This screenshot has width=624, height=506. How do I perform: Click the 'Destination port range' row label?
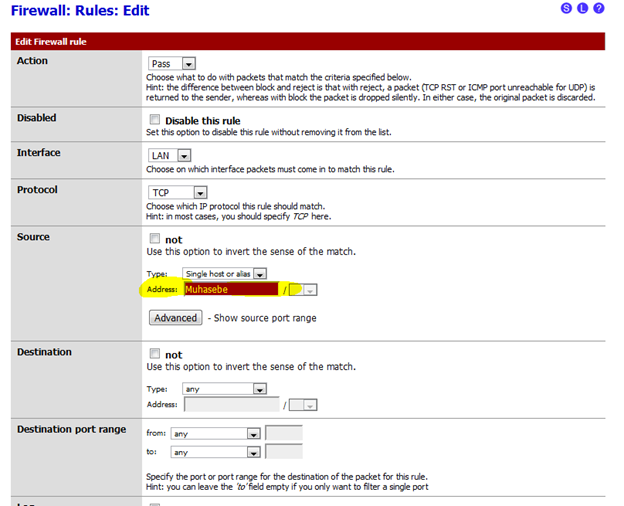(71, 429)
